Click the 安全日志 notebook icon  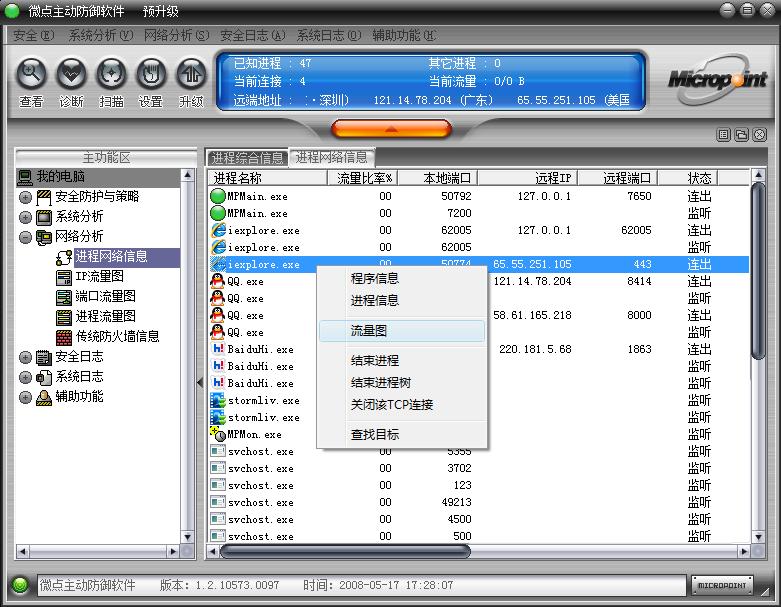click(44, 358)
